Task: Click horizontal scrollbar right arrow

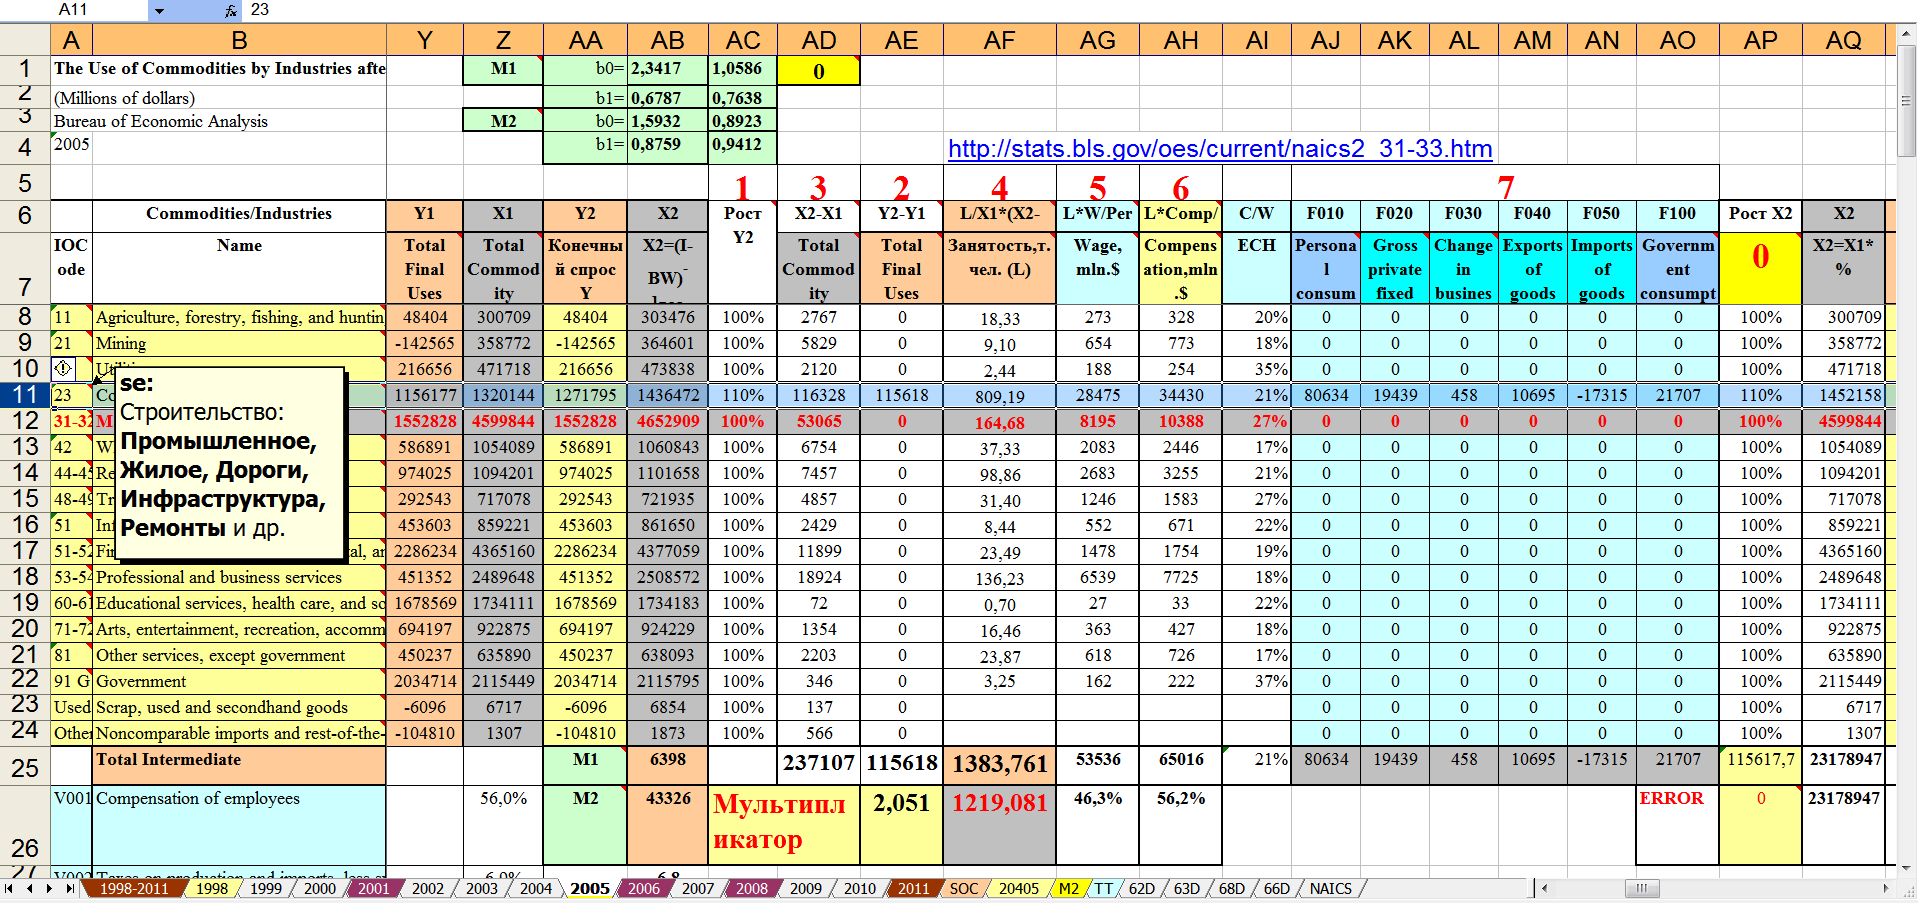Action: tap(1886, 888)
